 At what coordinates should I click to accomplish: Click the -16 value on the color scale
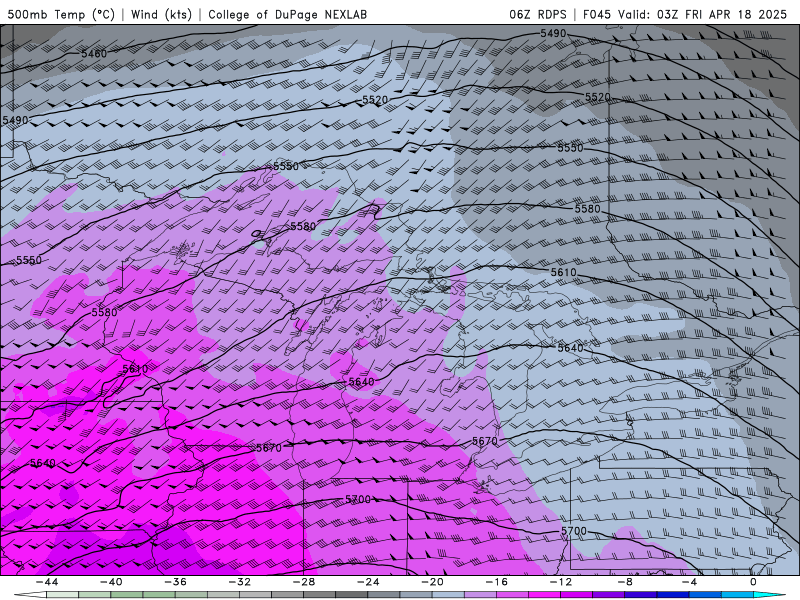(497, 582)
